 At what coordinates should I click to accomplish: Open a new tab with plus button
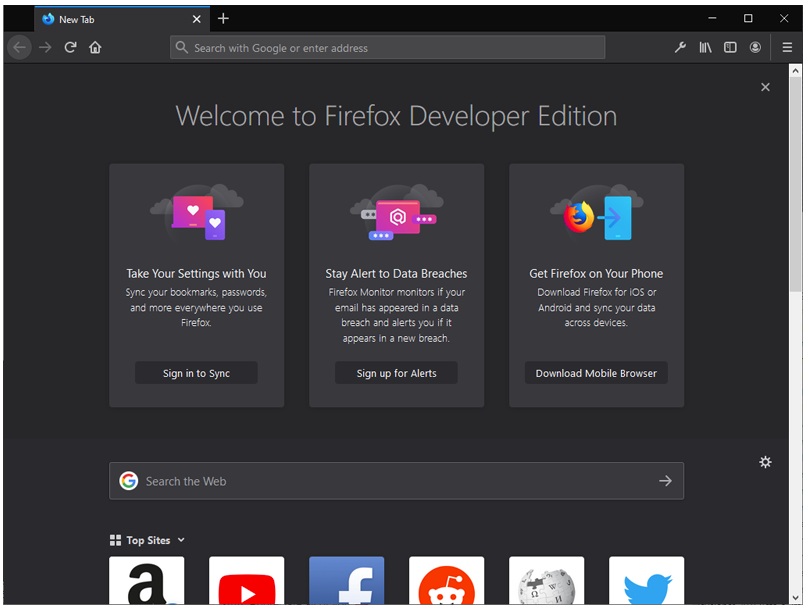[x=223, y=18]
